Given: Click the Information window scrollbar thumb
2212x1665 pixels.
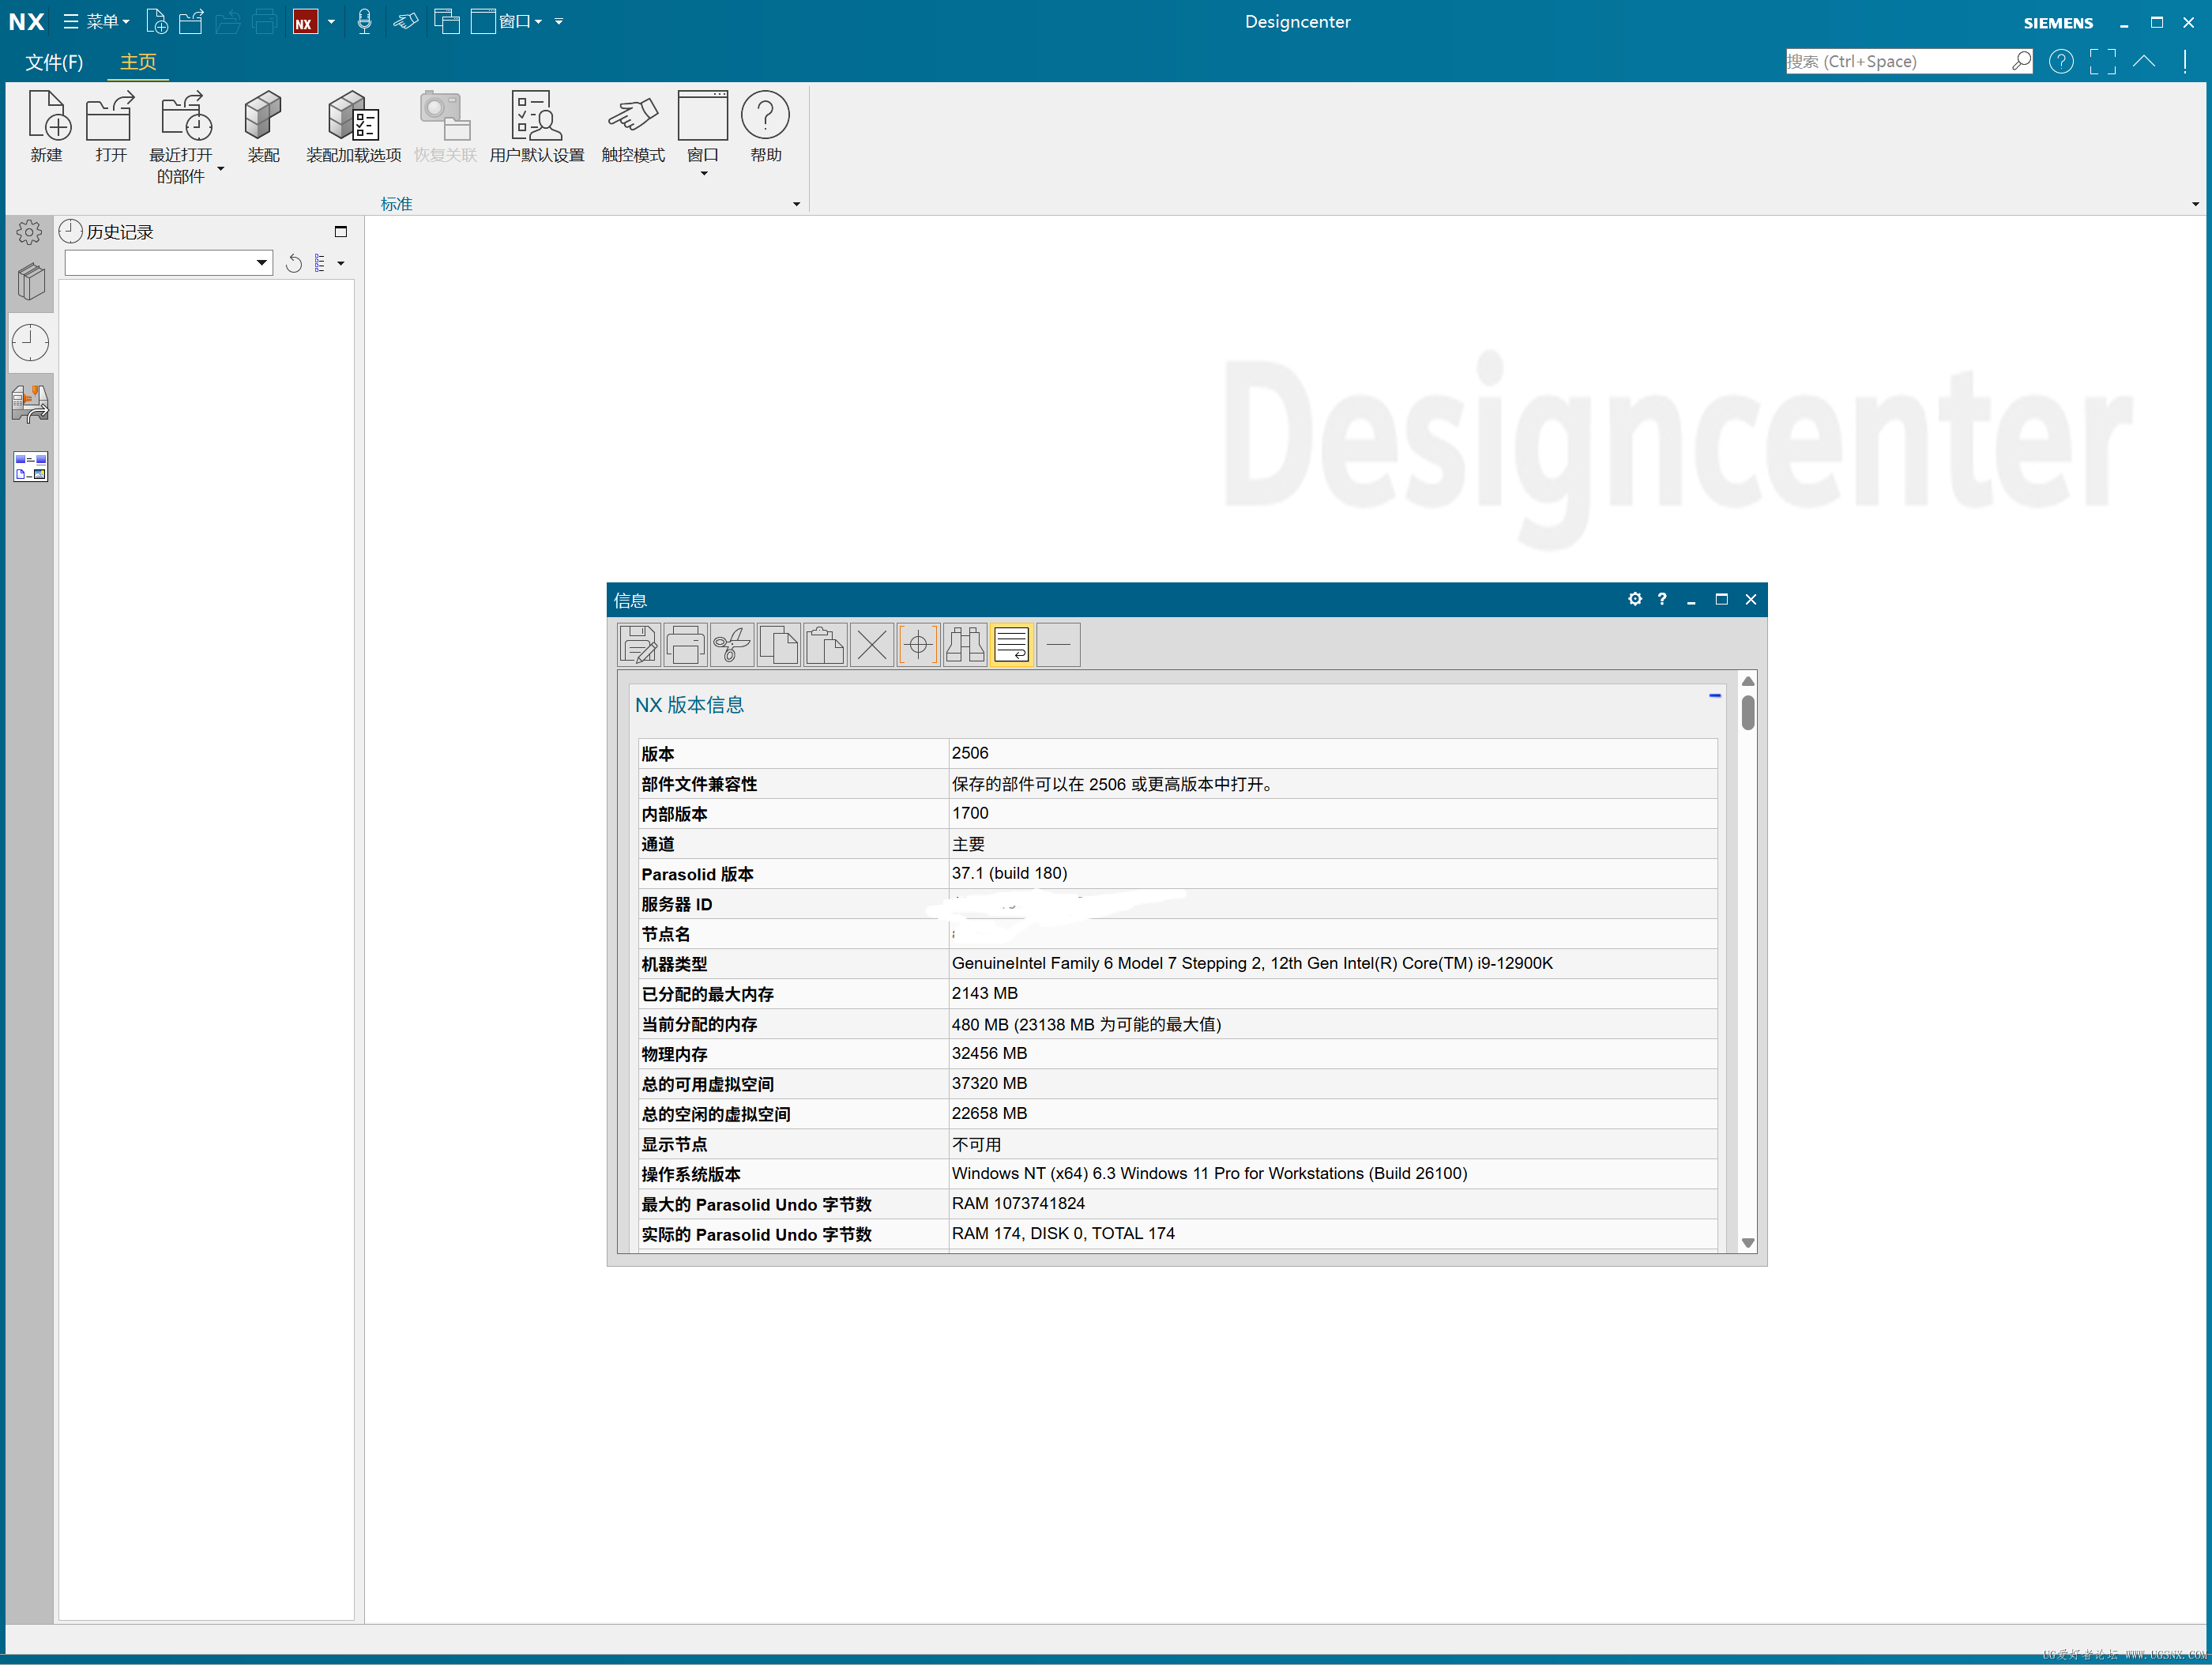Looking at the screenshot, I should 1748,713.
